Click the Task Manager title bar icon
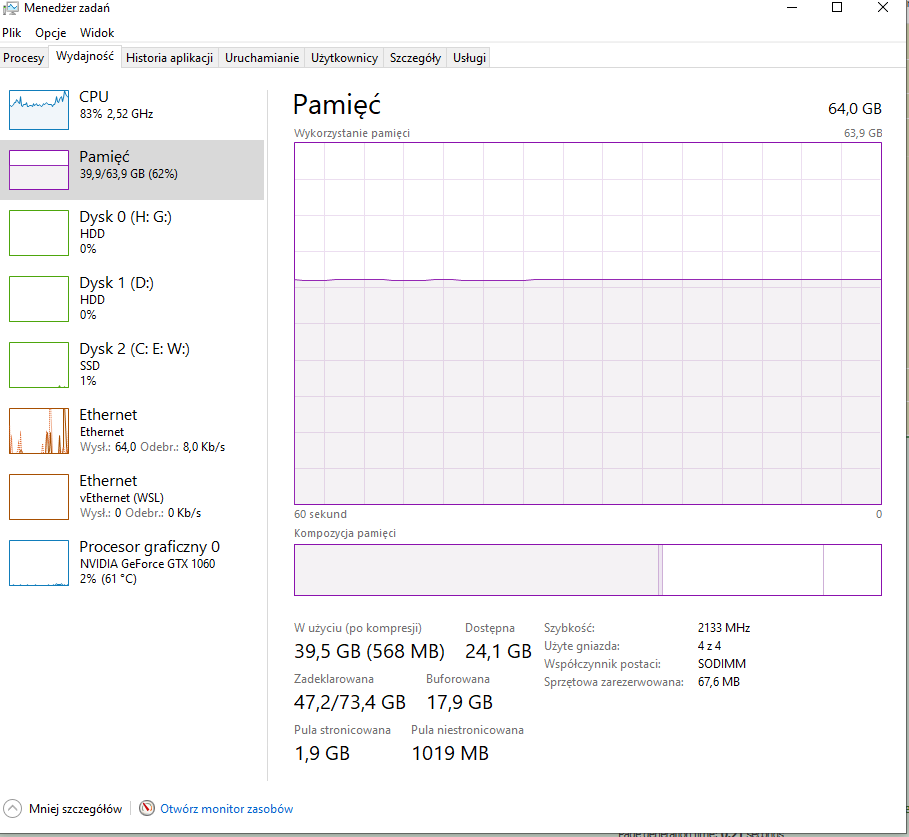 [10, 8]
